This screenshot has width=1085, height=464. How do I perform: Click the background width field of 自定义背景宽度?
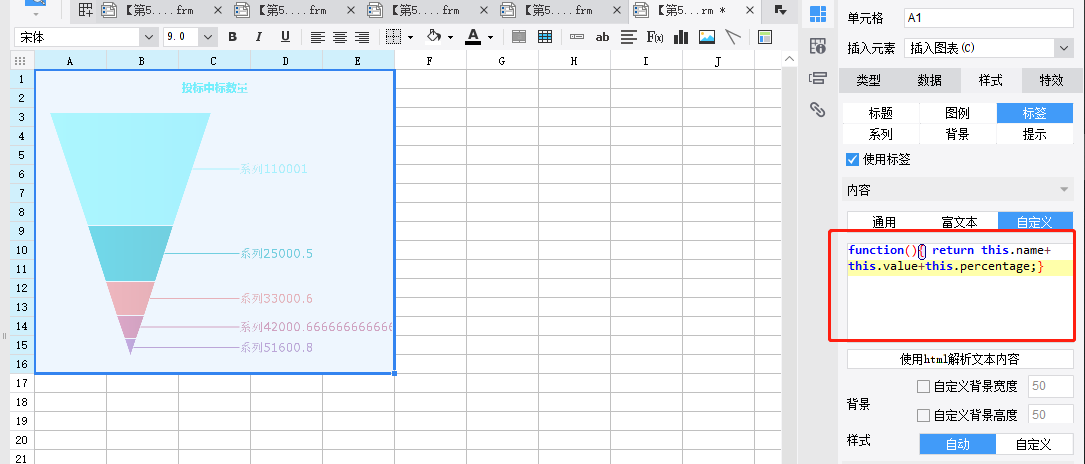coord(1051,387)
